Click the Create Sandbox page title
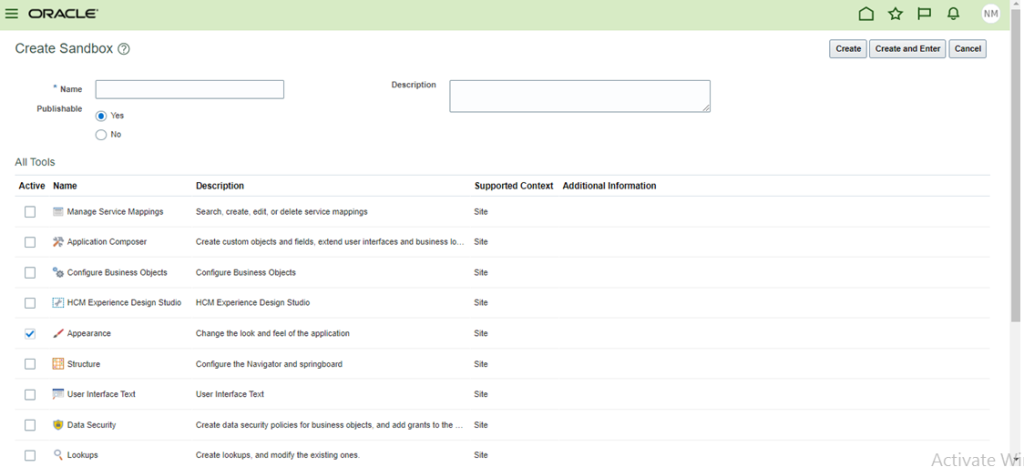Image resolution: width=1024 pixels, height=467 pixels. coord(64,49)
